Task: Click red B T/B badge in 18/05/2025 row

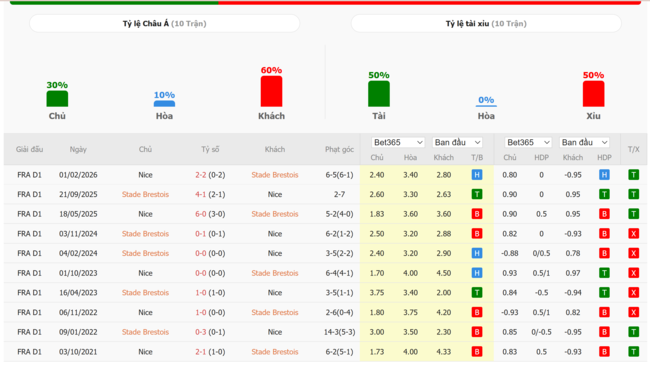Action: 477,214
